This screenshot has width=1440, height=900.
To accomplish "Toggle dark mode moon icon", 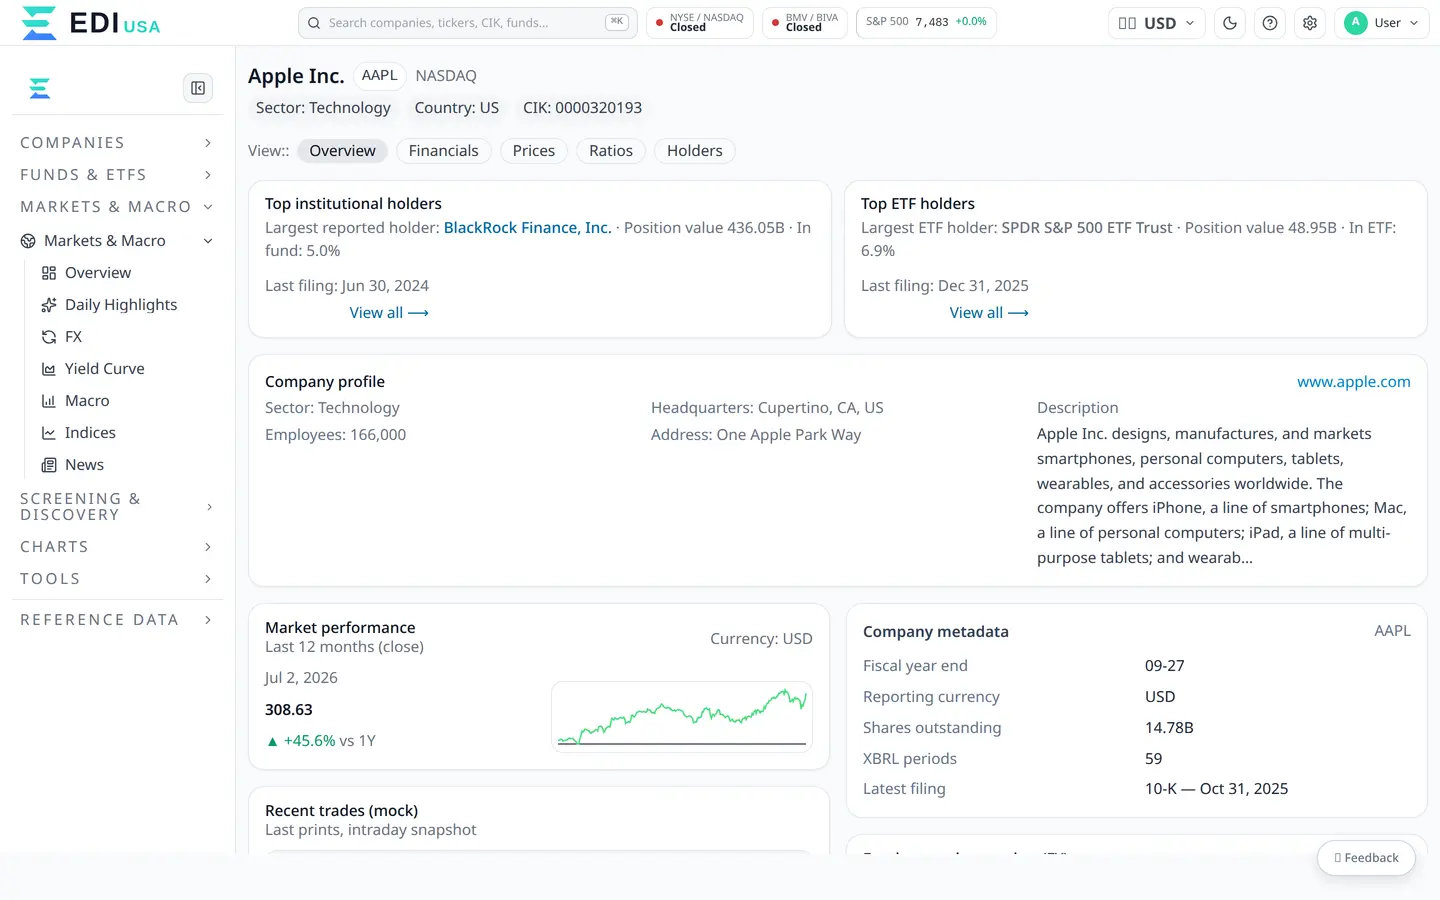I will (x=1230, y=23).
